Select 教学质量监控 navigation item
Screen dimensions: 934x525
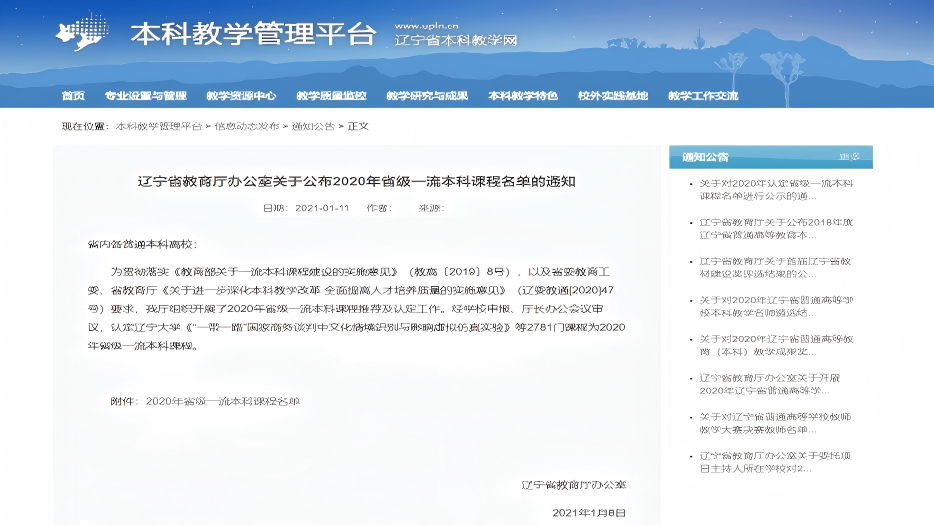pos(331,96)
